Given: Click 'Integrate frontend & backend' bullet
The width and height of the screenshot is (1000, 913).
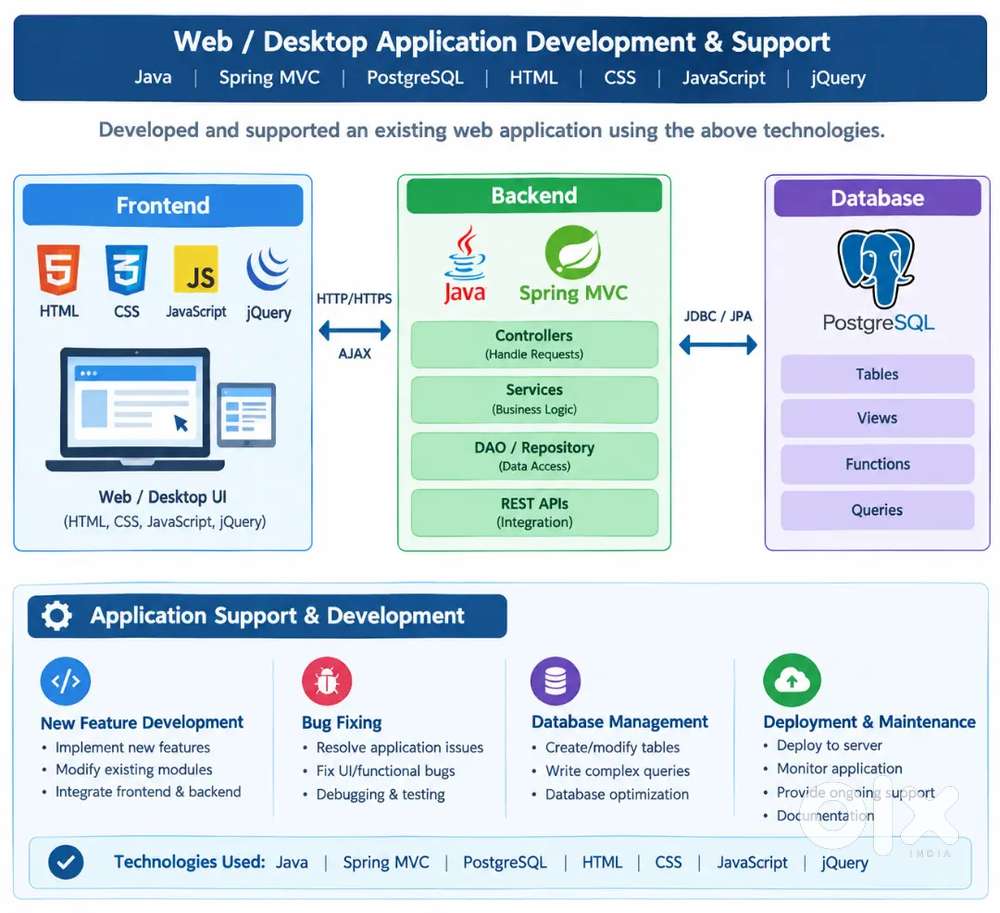Looking at the screenshot, I should pos(148,792).
